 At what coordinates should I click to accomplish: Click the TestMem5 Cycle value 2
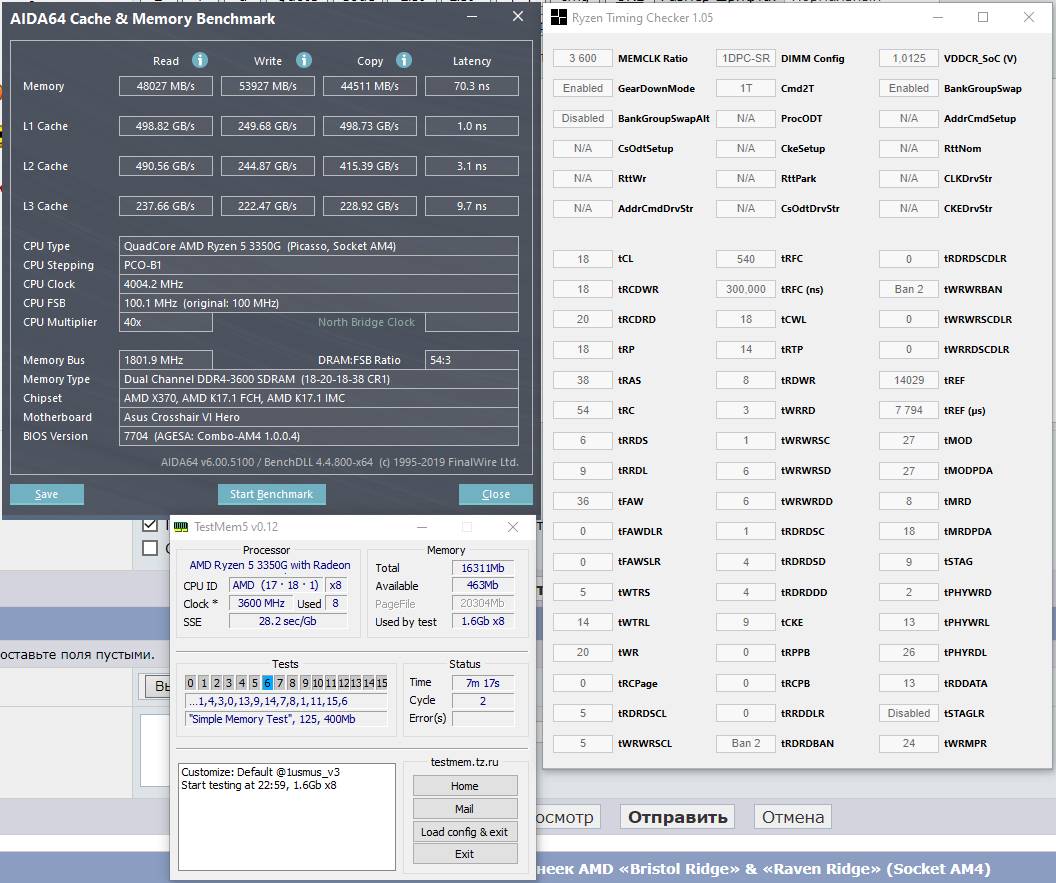[x=483, y=700]
